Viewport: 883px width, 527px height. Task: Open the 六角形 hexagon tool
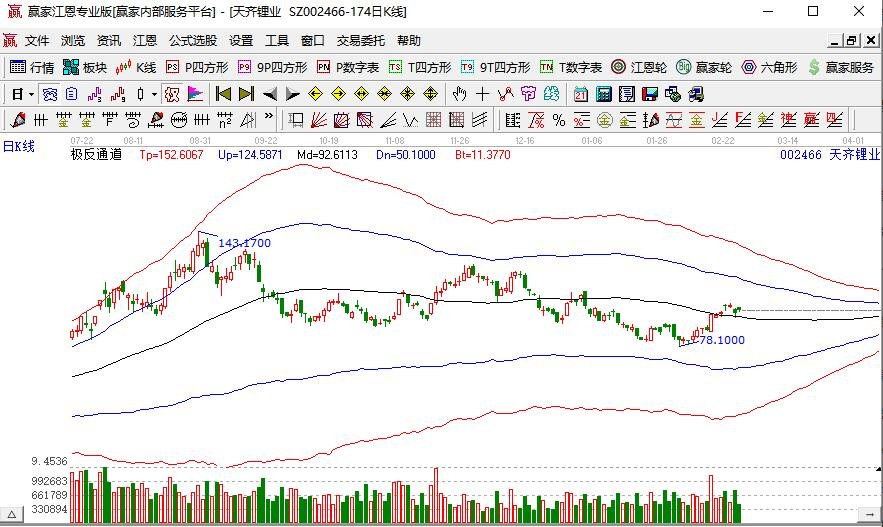tap(769, 68)
